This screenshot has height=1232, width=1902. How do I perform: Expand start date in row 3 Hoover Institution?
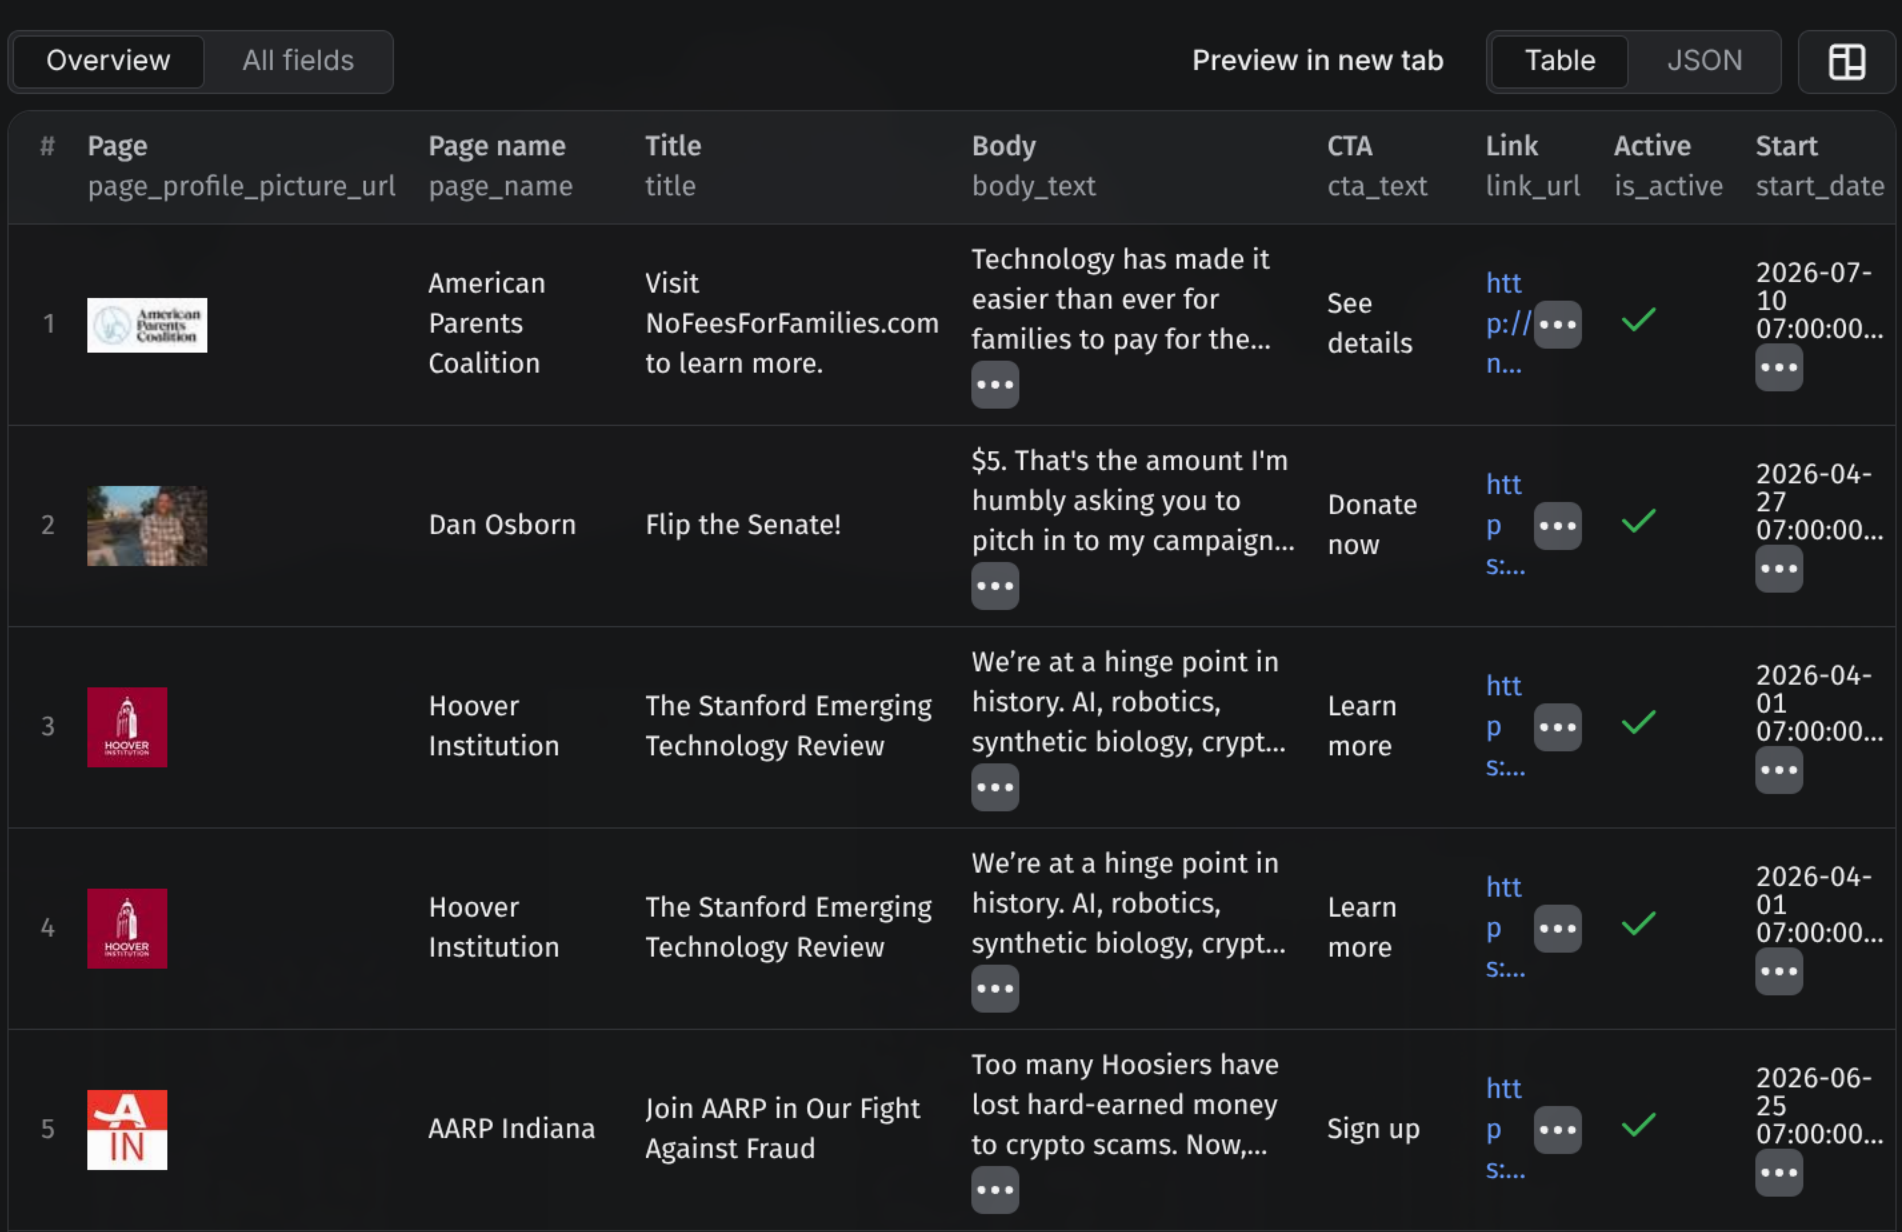(x=1779, y=770)
